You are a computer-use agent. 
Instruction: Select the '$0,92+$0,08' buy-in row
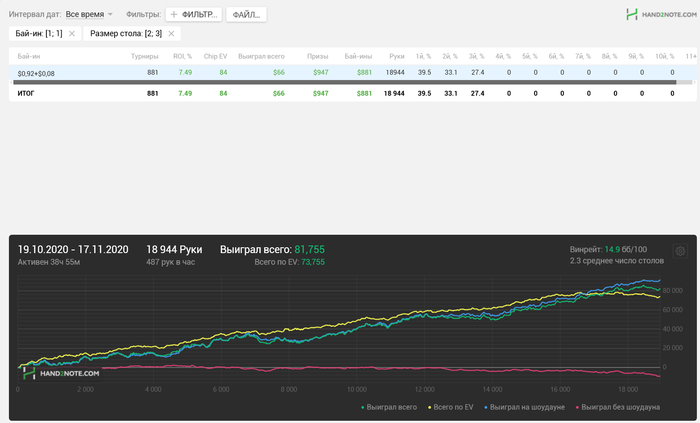coord(353,72)
